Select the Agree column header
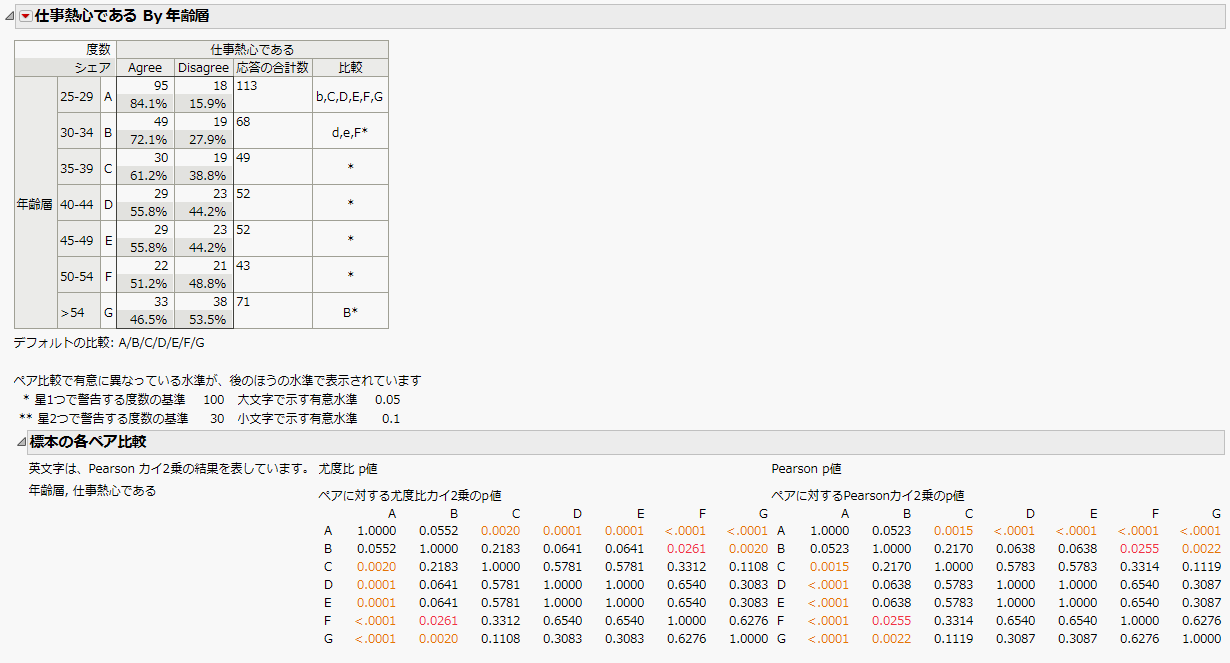Screen dimensions: 1230x663 click(x=143, y=67)
